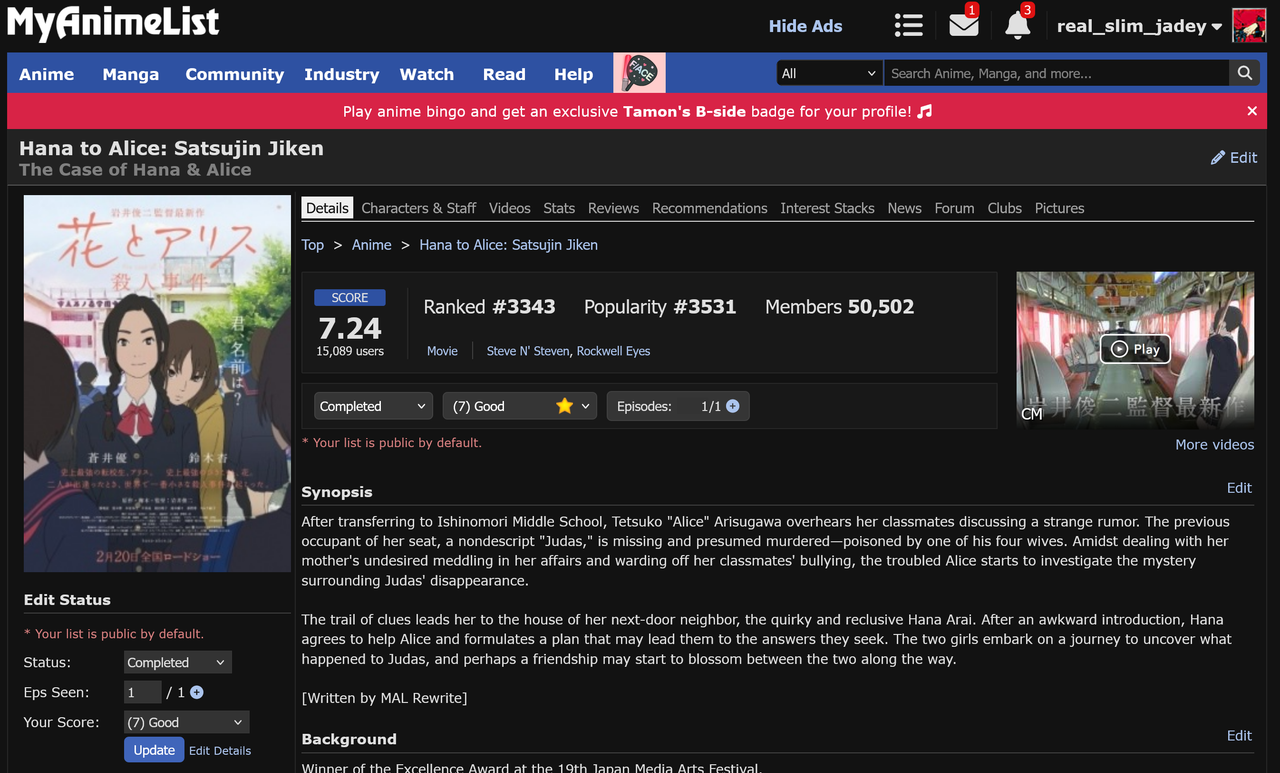Click the pink bingo promo icon in navbar

[x=639, y=73]
